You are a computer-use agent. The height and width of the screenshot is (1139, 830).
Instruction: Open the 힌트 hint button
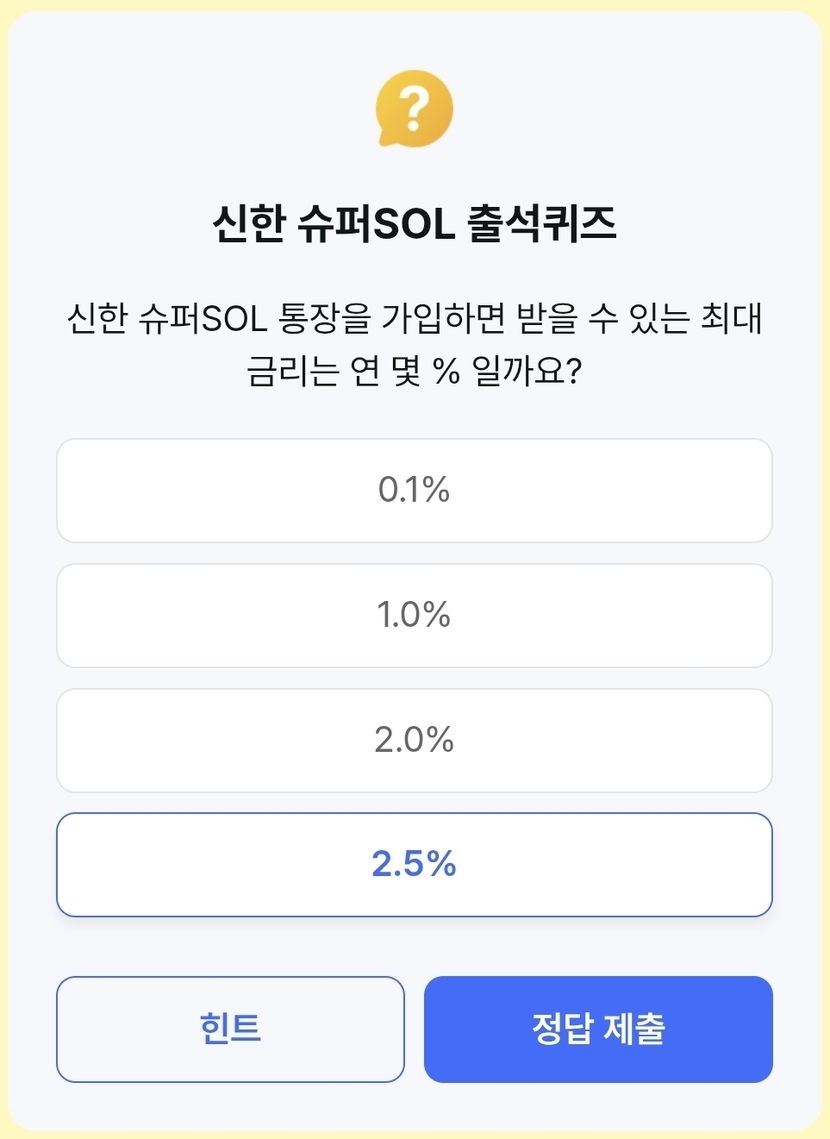[230, 1029]
